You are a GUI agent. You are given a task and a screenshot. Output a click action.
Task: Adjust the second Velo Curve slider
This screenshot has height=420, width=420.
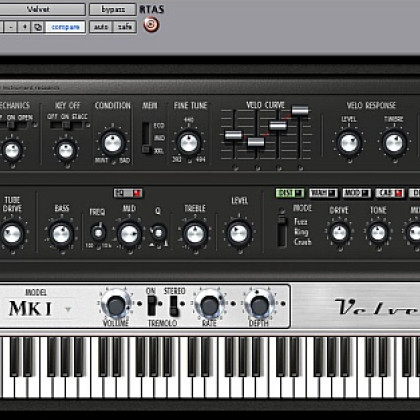(256, 142)
